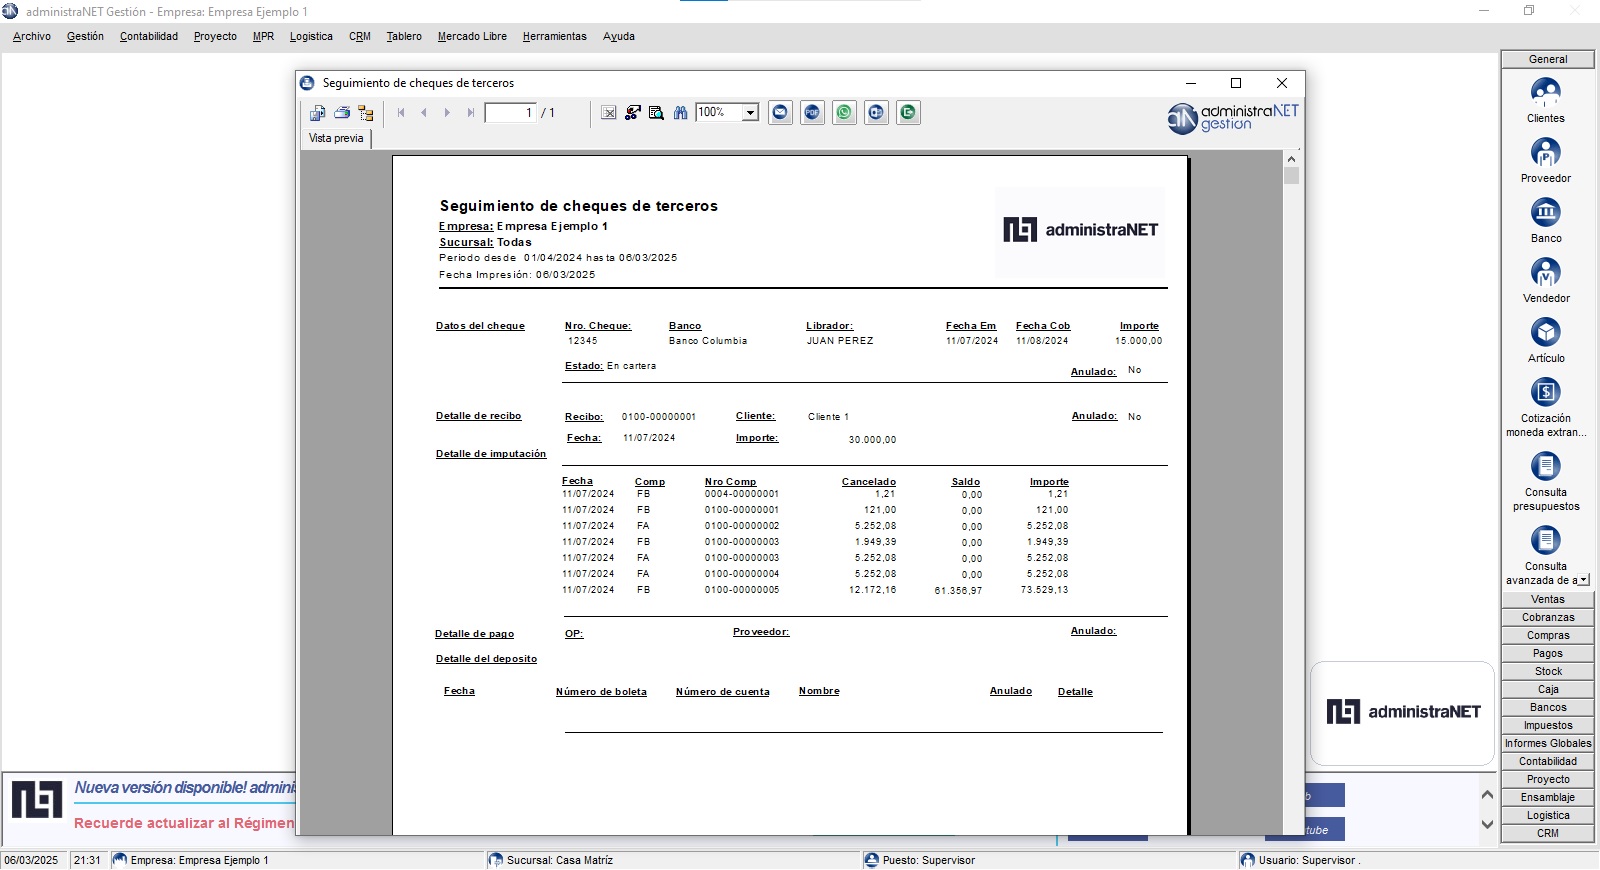Click the Clientes icon in sidebar
This screenshot has width=1600, height=870.
click(1546, 93)
